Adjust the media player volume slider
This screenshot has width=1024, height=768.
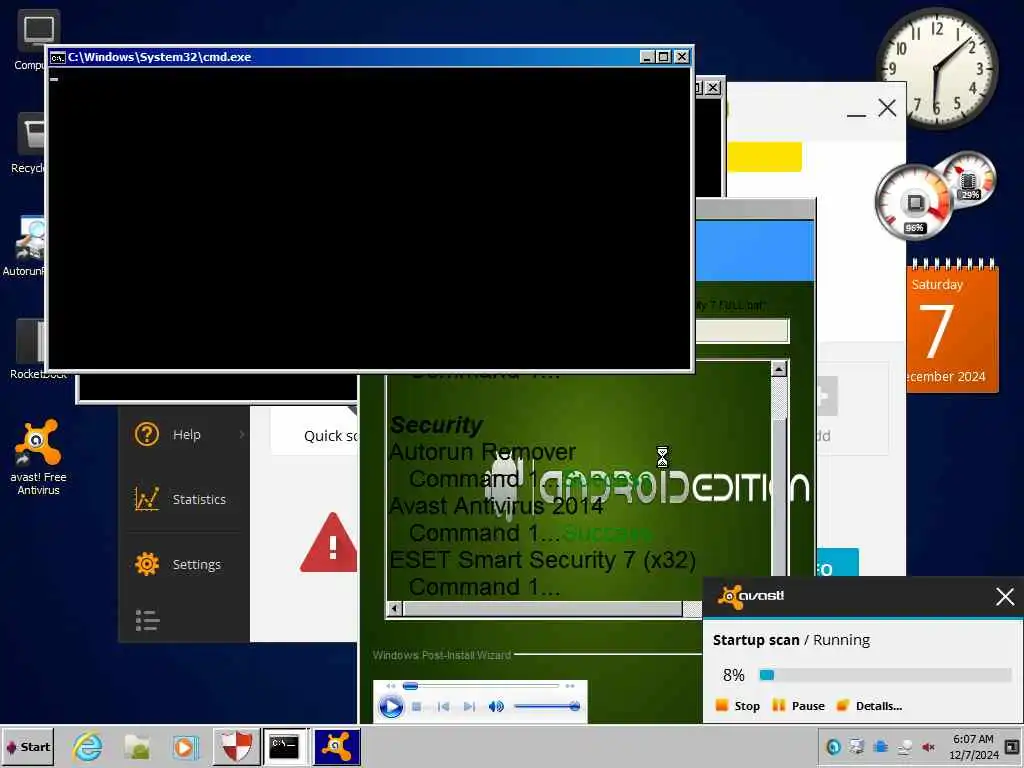click(547, 706)
